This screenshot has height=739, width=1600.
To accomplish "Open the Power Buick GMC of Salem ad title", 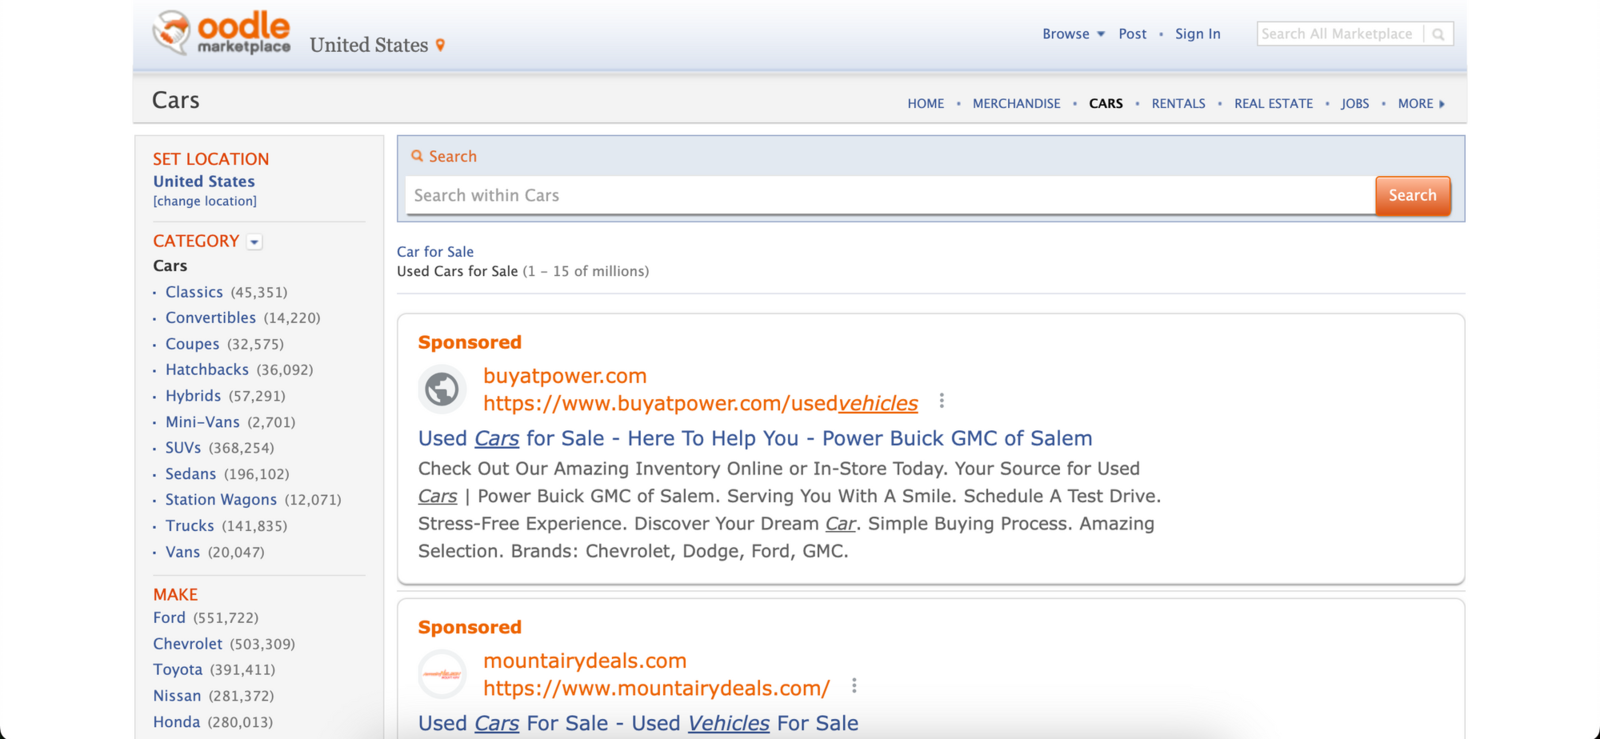I will click(x=755, y=438).
